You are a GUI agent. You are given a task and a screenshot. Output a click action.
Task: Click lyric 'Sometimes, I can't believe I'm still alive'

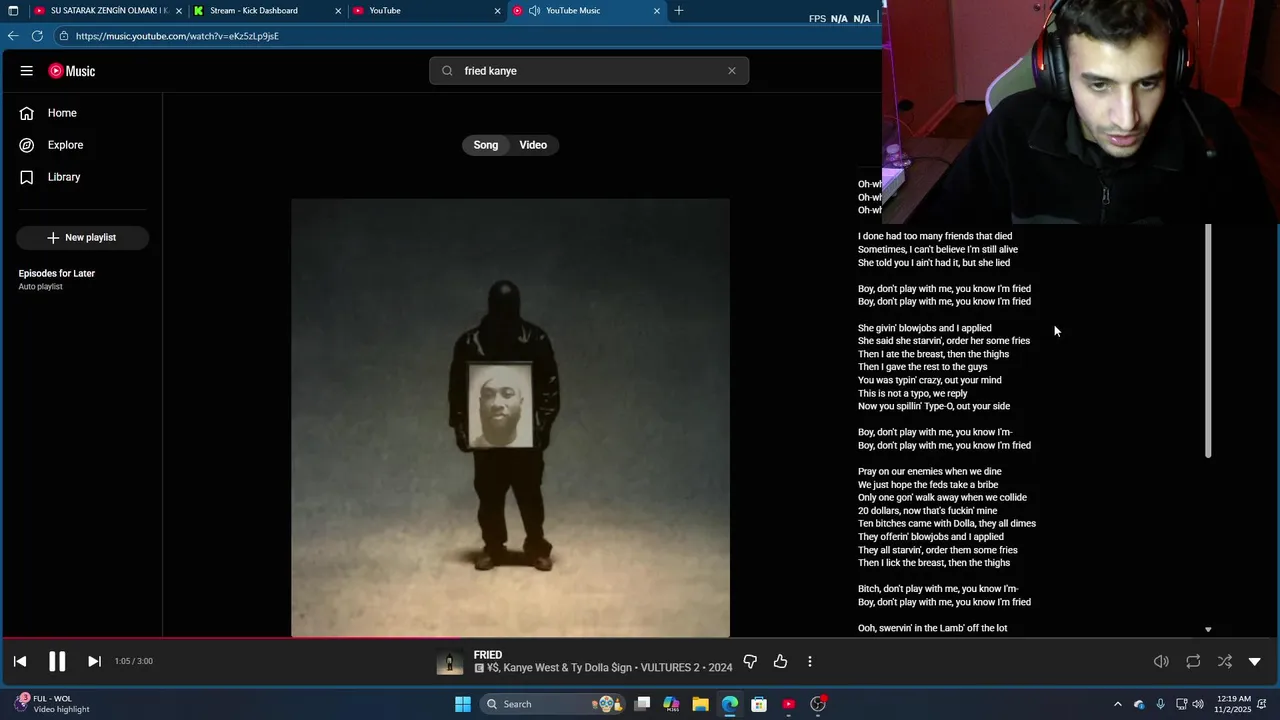tap(938, 249)
